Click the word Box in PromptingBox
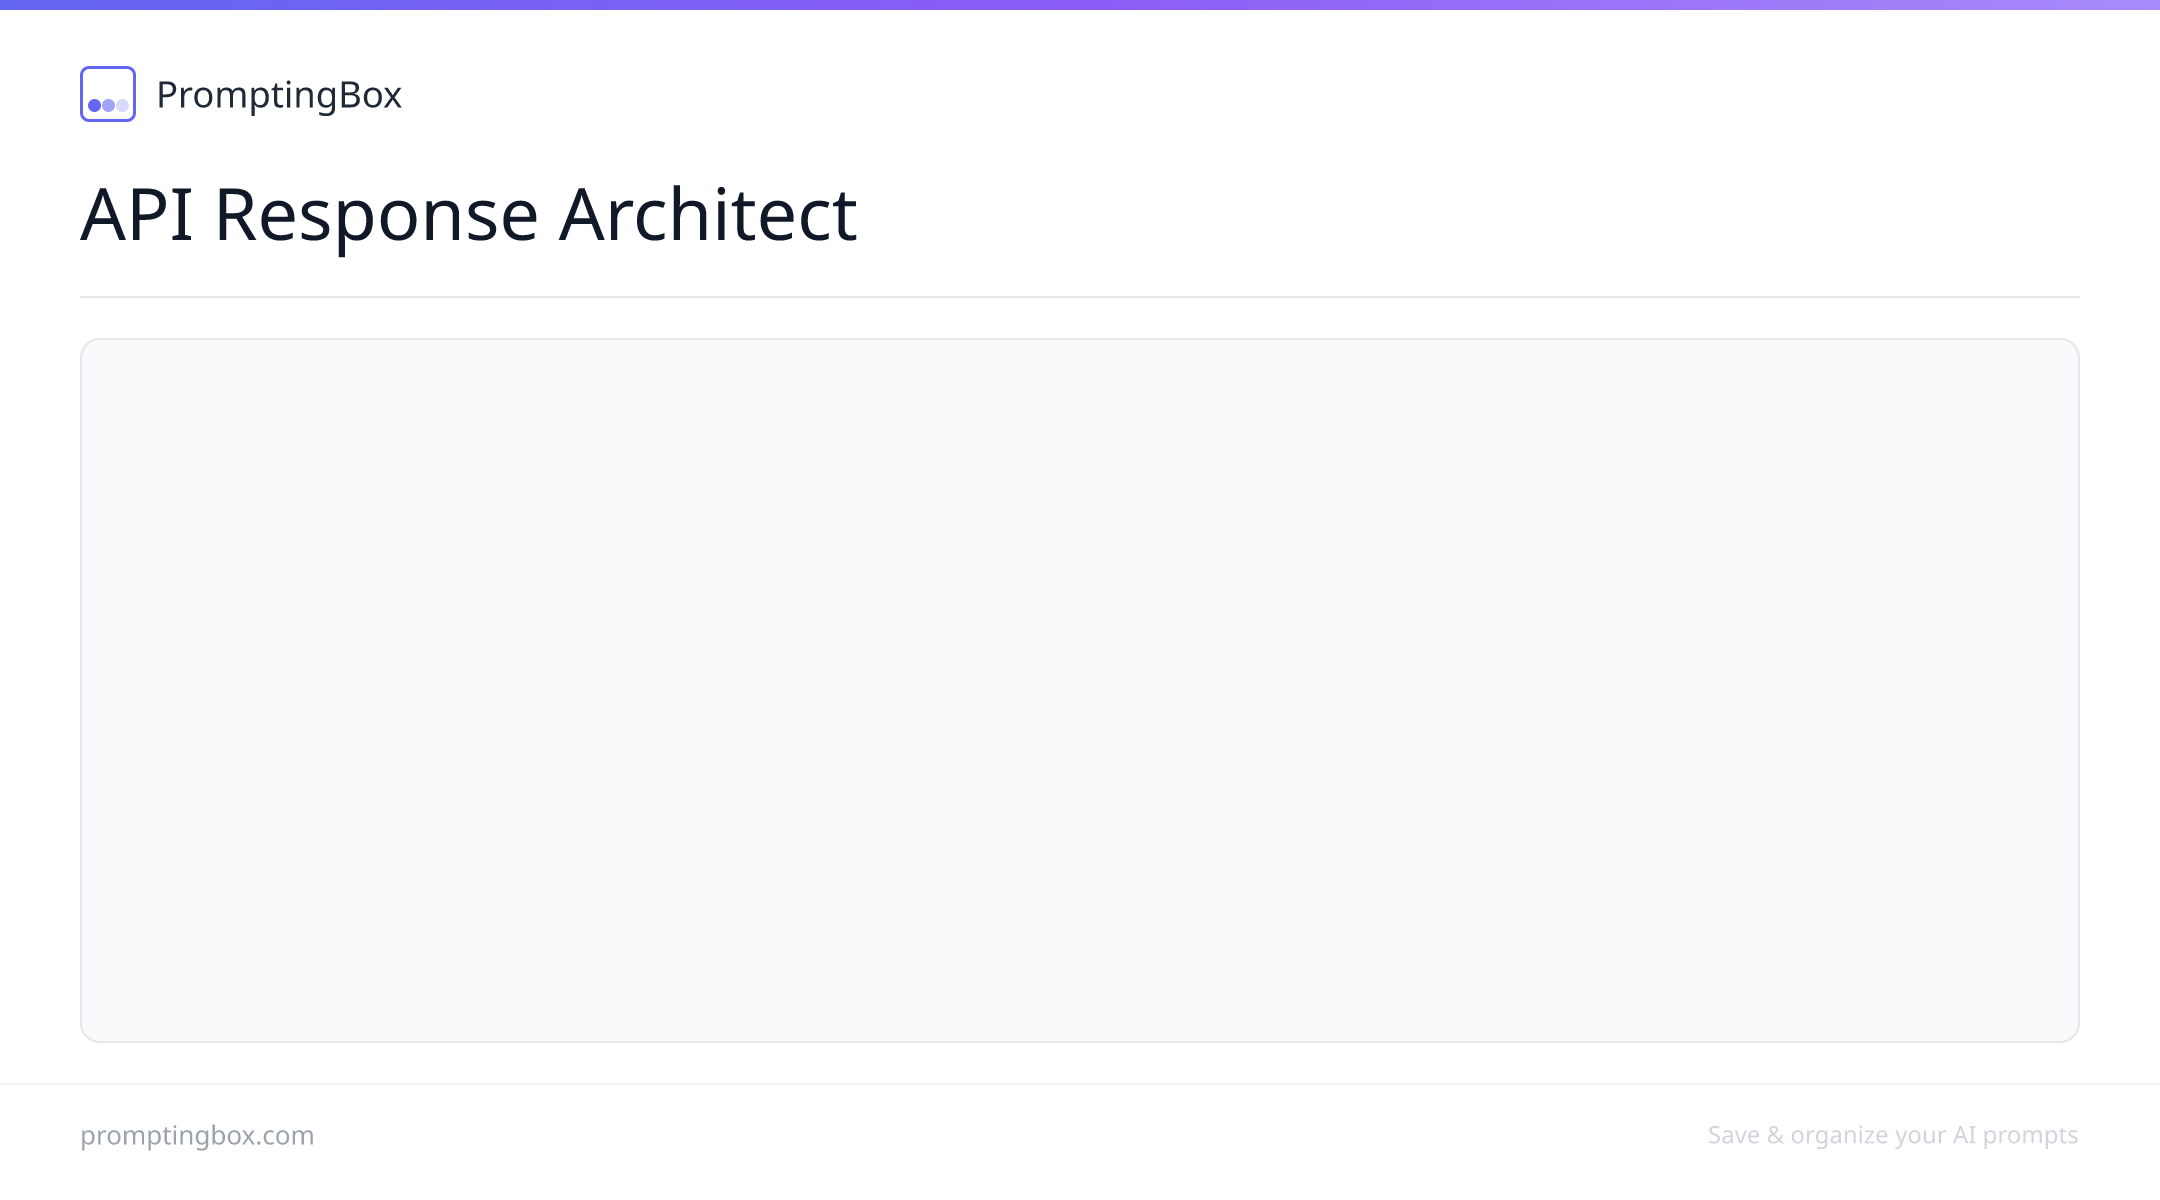The height and width of the screenshot is (1200, 2160). point(370,95)
